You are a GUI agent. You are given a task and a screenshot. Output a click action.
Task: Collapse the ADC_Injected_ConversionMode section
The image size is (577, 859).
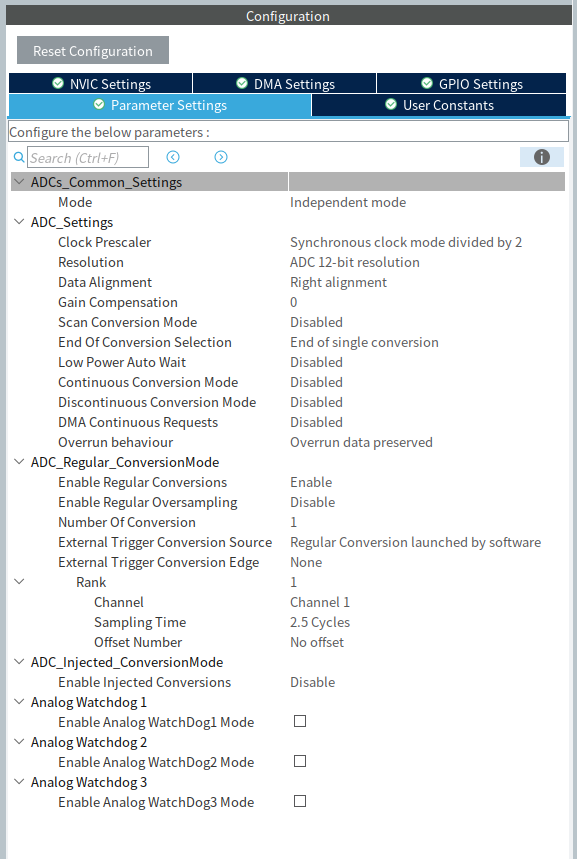(x=19, y=662)
